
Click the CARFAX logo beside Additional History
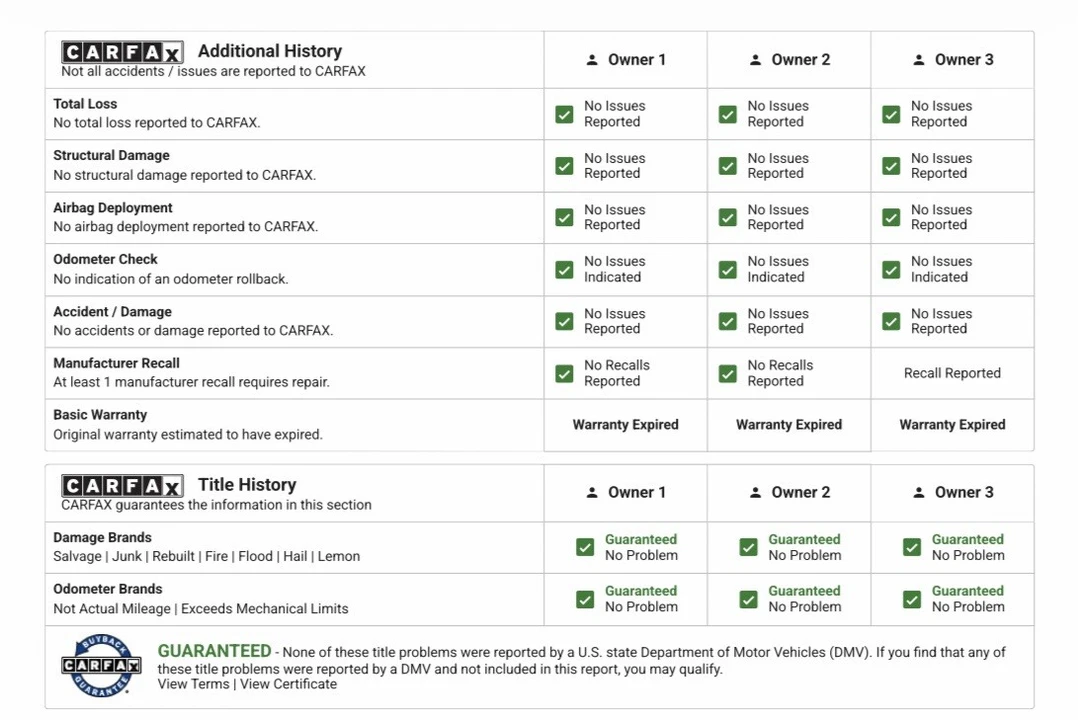[x=122, y=52]
